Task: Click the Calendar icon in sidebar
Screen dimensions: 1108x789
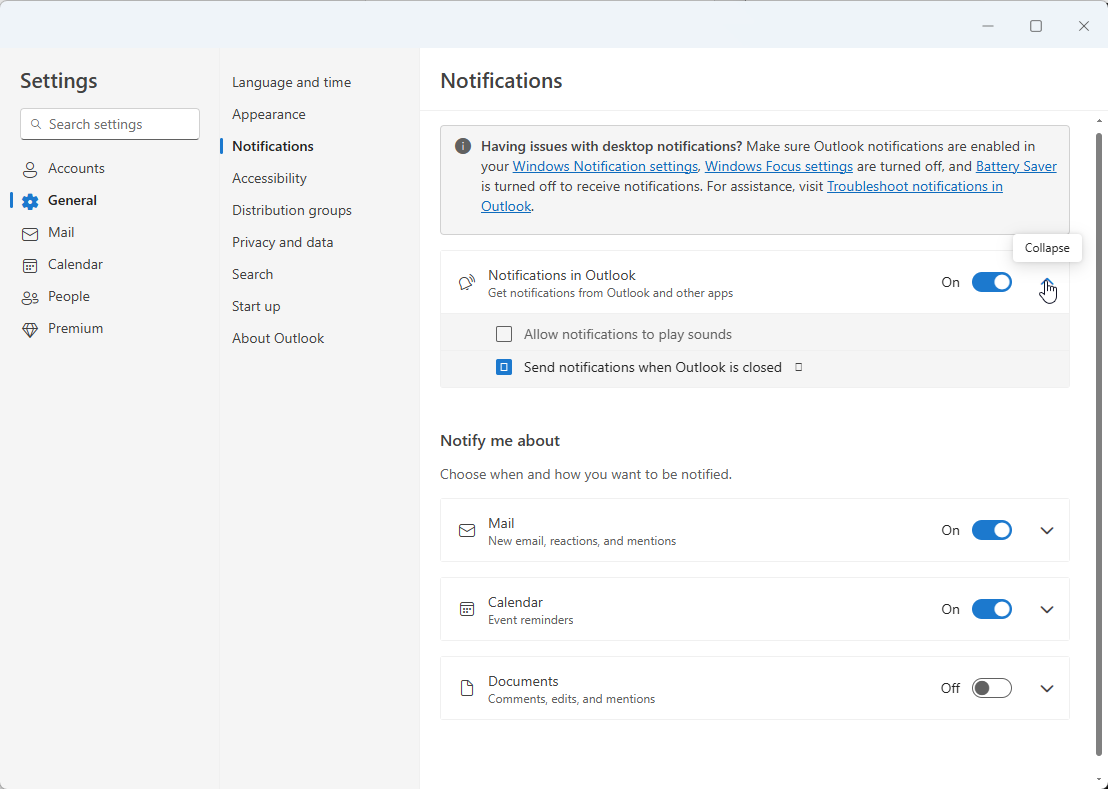Action: tap(30, 265)
